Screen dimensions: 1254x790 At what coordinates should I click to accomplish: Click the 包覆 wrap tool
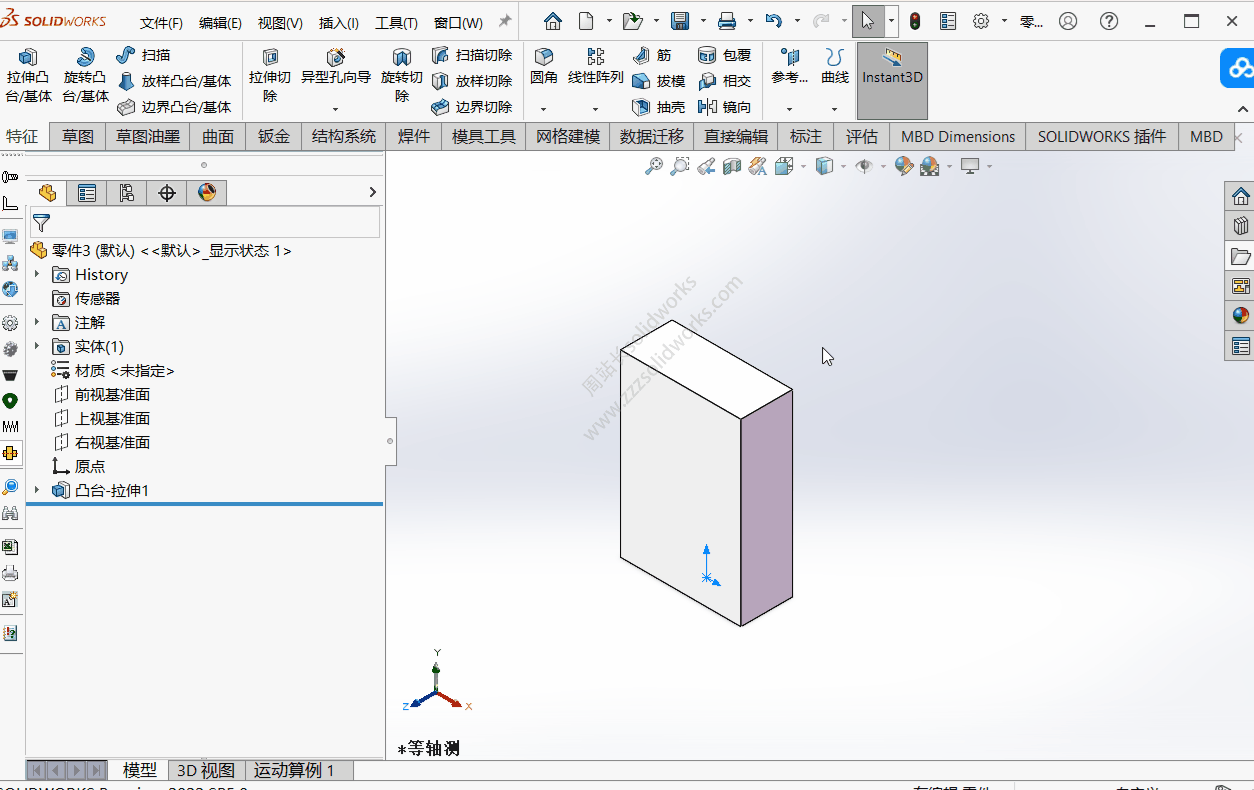point(724,55)
